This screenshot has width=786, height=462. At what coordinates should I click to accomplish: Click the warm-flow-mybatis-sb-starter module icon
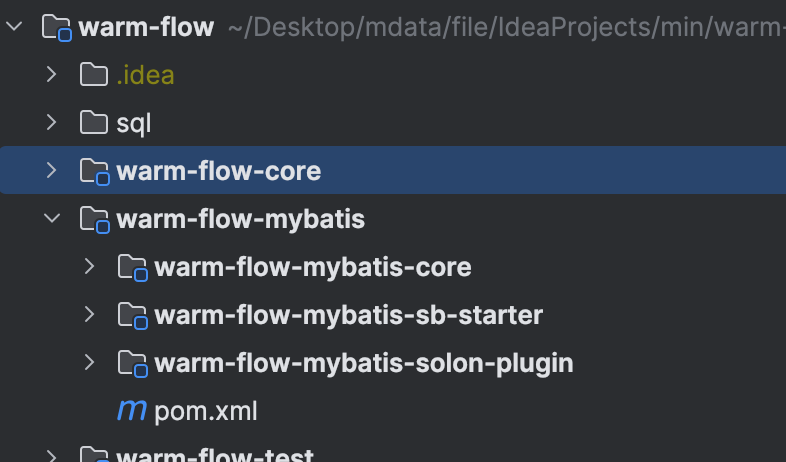point(133,316)
